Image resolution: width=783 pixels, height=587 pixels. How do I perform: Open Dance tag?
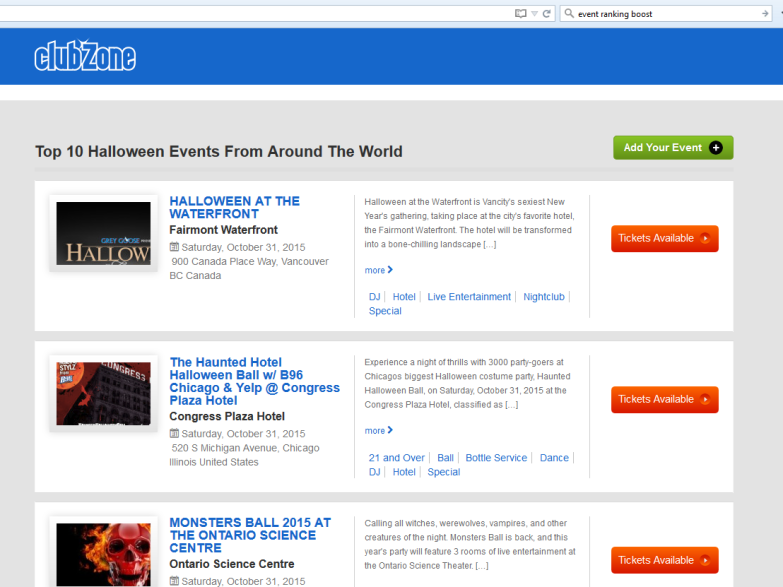point(554,458)
